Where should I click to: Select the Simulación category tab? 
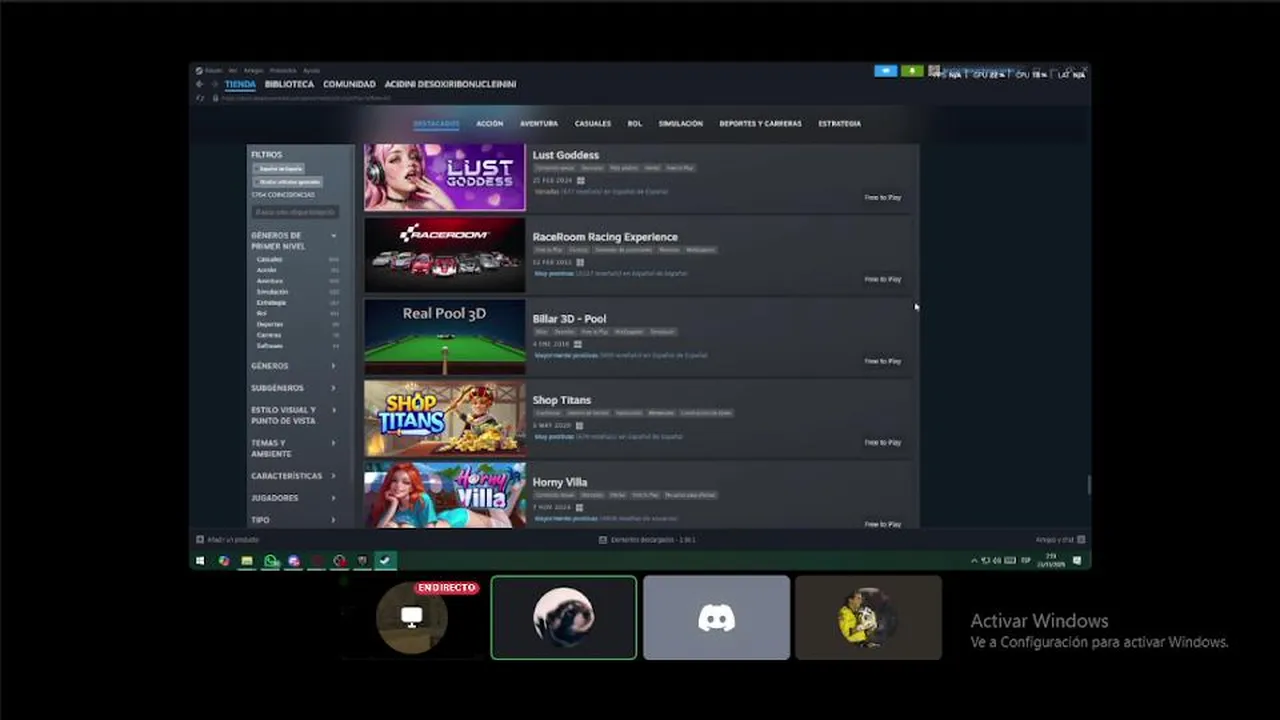(681, 124)
